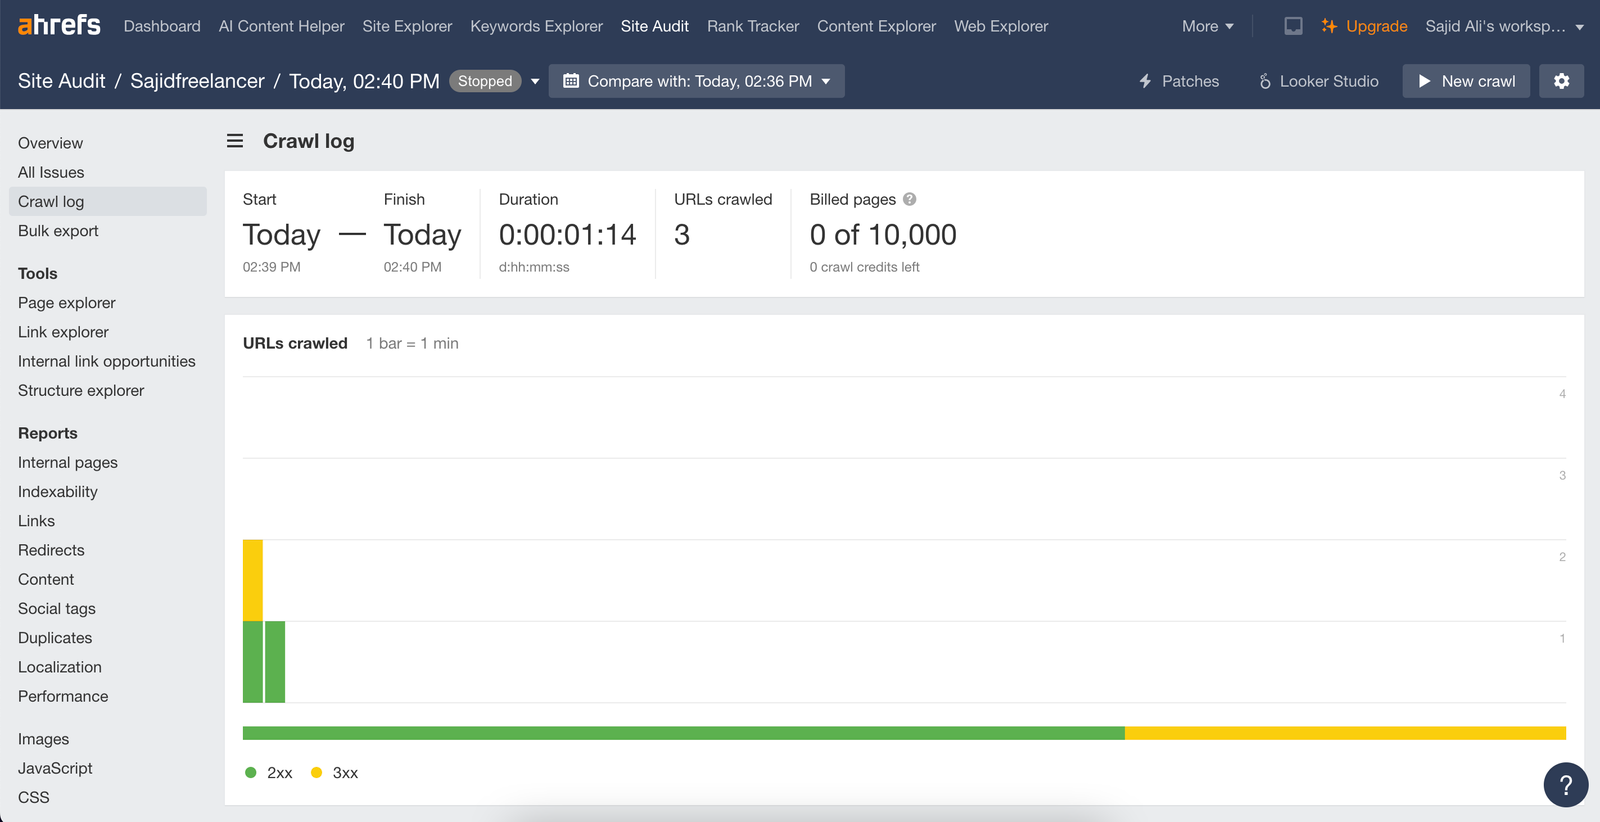Screen dimensions: 1600x822
Task: Click the 0:00:01:14 duration value
Action: pyautogui.click(x=567, y=234)
